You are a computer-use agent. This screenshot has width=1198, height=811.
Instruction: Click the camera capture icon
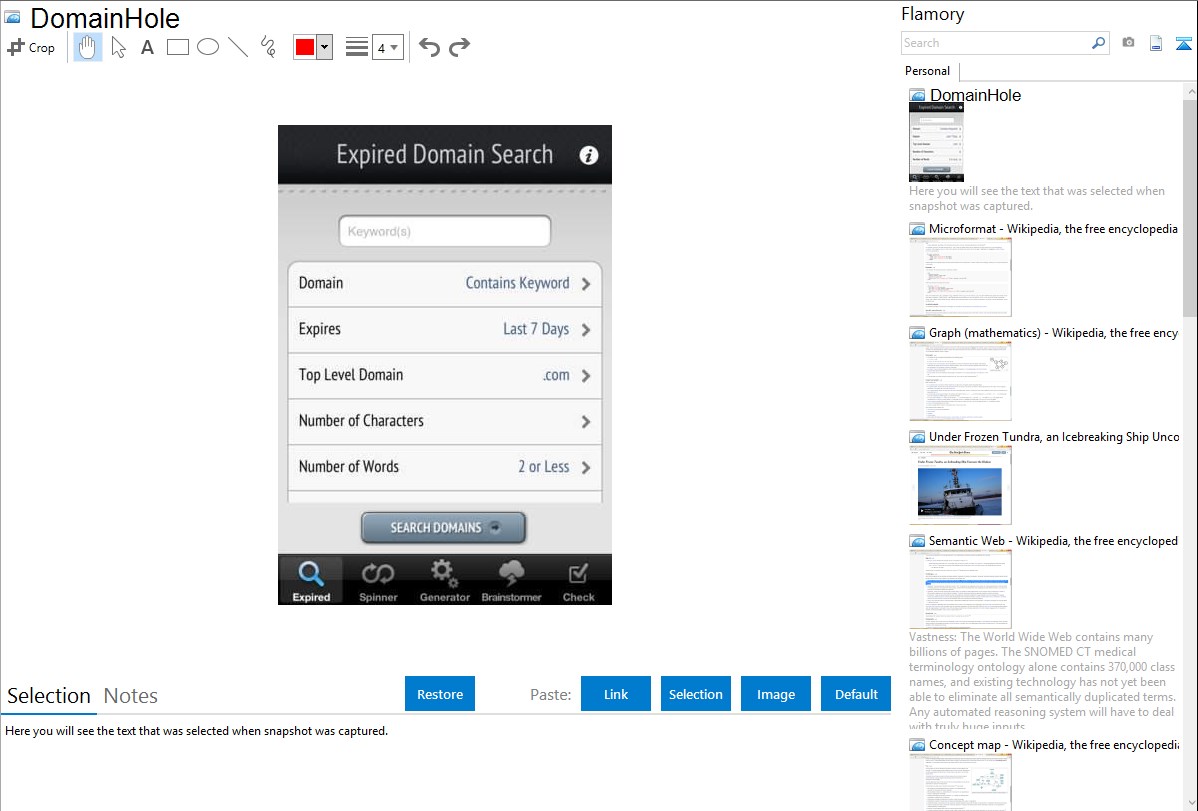click(x=1128, y=43)
